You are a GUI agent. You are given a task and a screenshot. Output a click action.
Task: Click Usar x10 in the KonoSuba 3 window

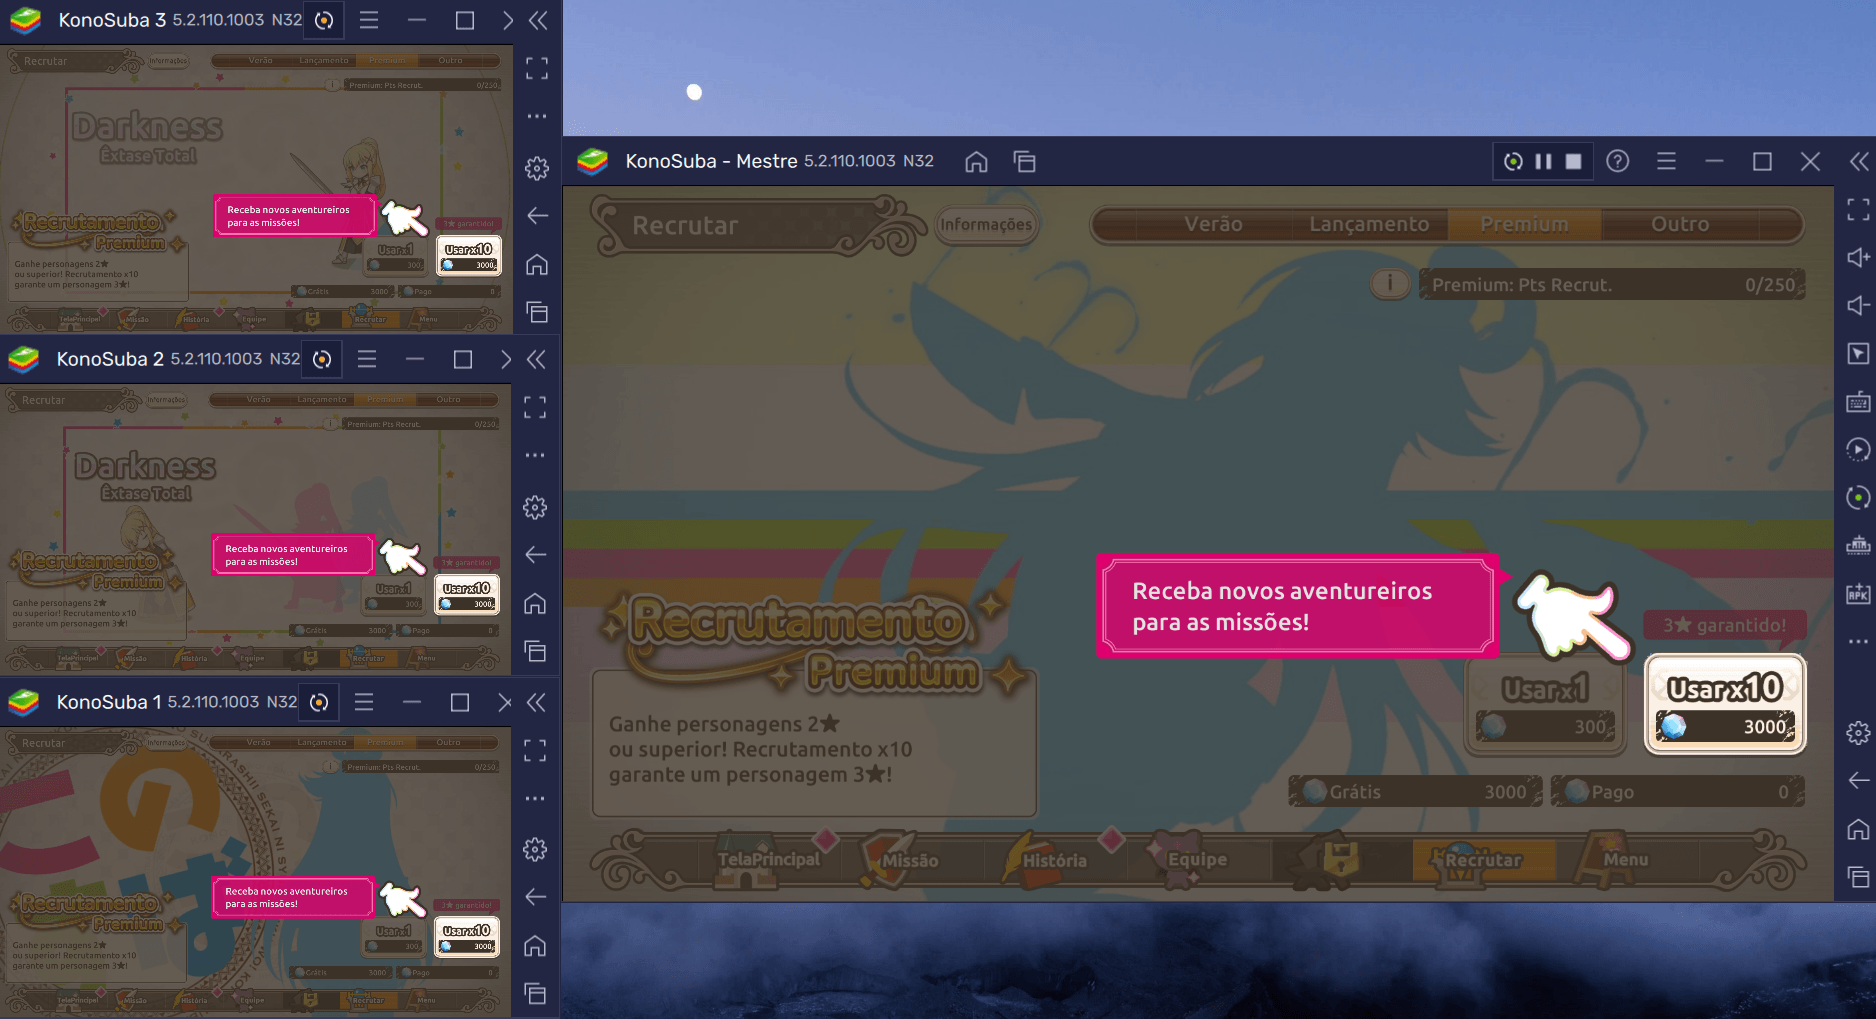469,256
